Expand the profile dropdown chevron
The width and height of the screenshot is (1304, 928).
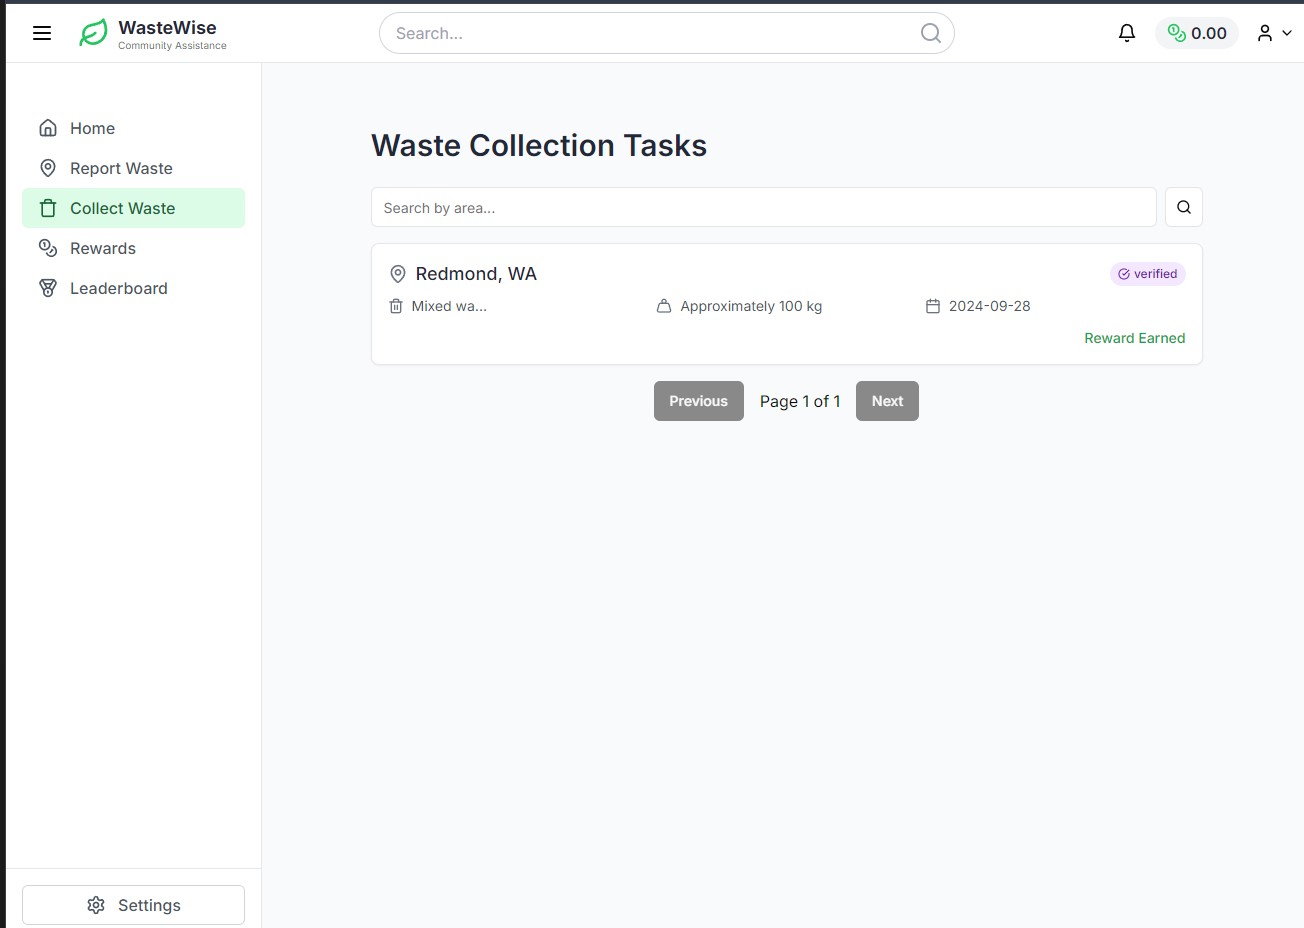pos(1286,33)
